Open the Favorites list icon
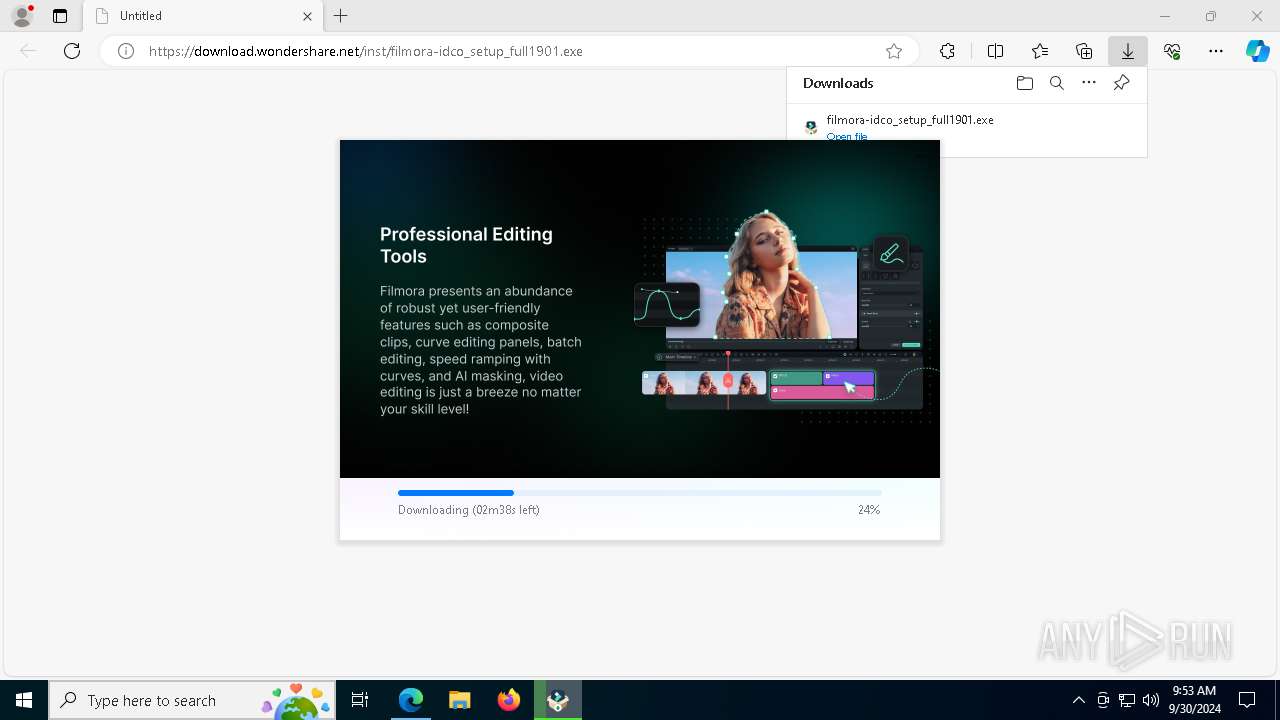 pyautogui.click(x=1040, y=51)
